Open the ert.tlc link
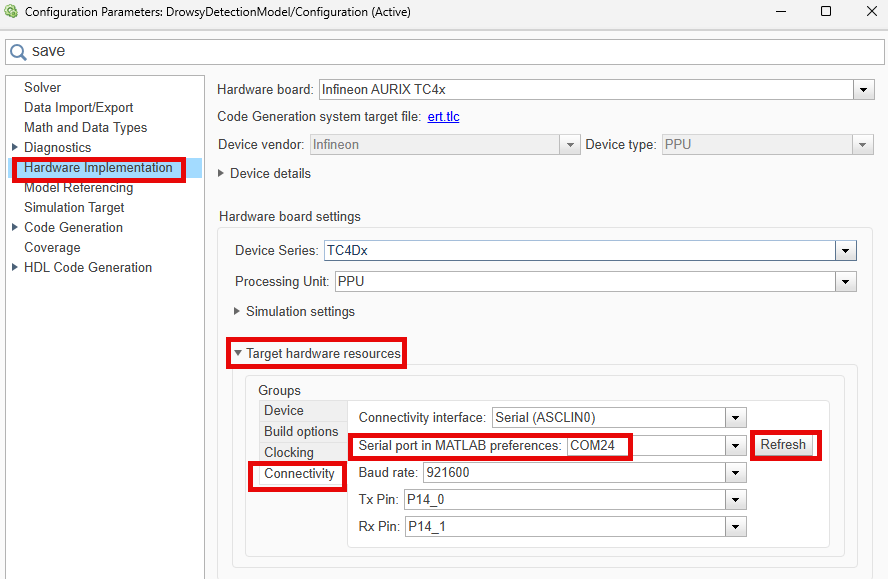The height and width of the screenshot is (579, 888). 443,117
